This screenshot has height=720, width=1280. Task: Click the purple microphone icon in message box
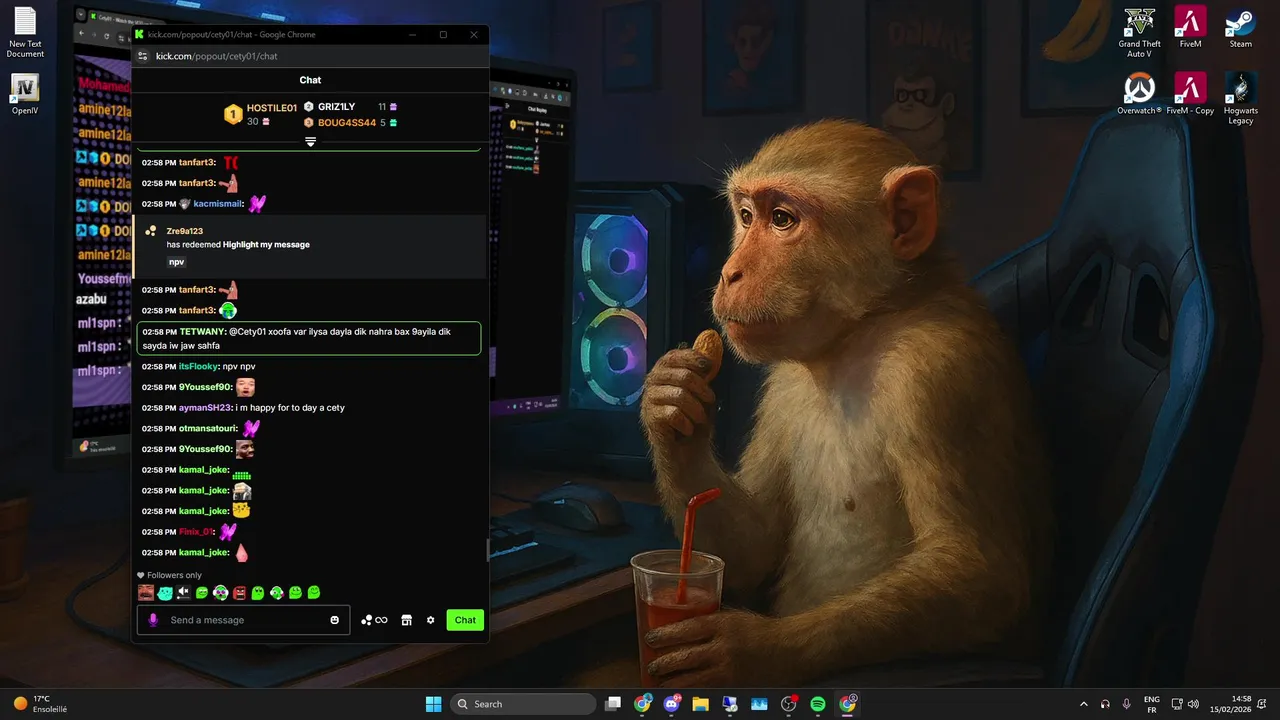[x=153, y=620]
